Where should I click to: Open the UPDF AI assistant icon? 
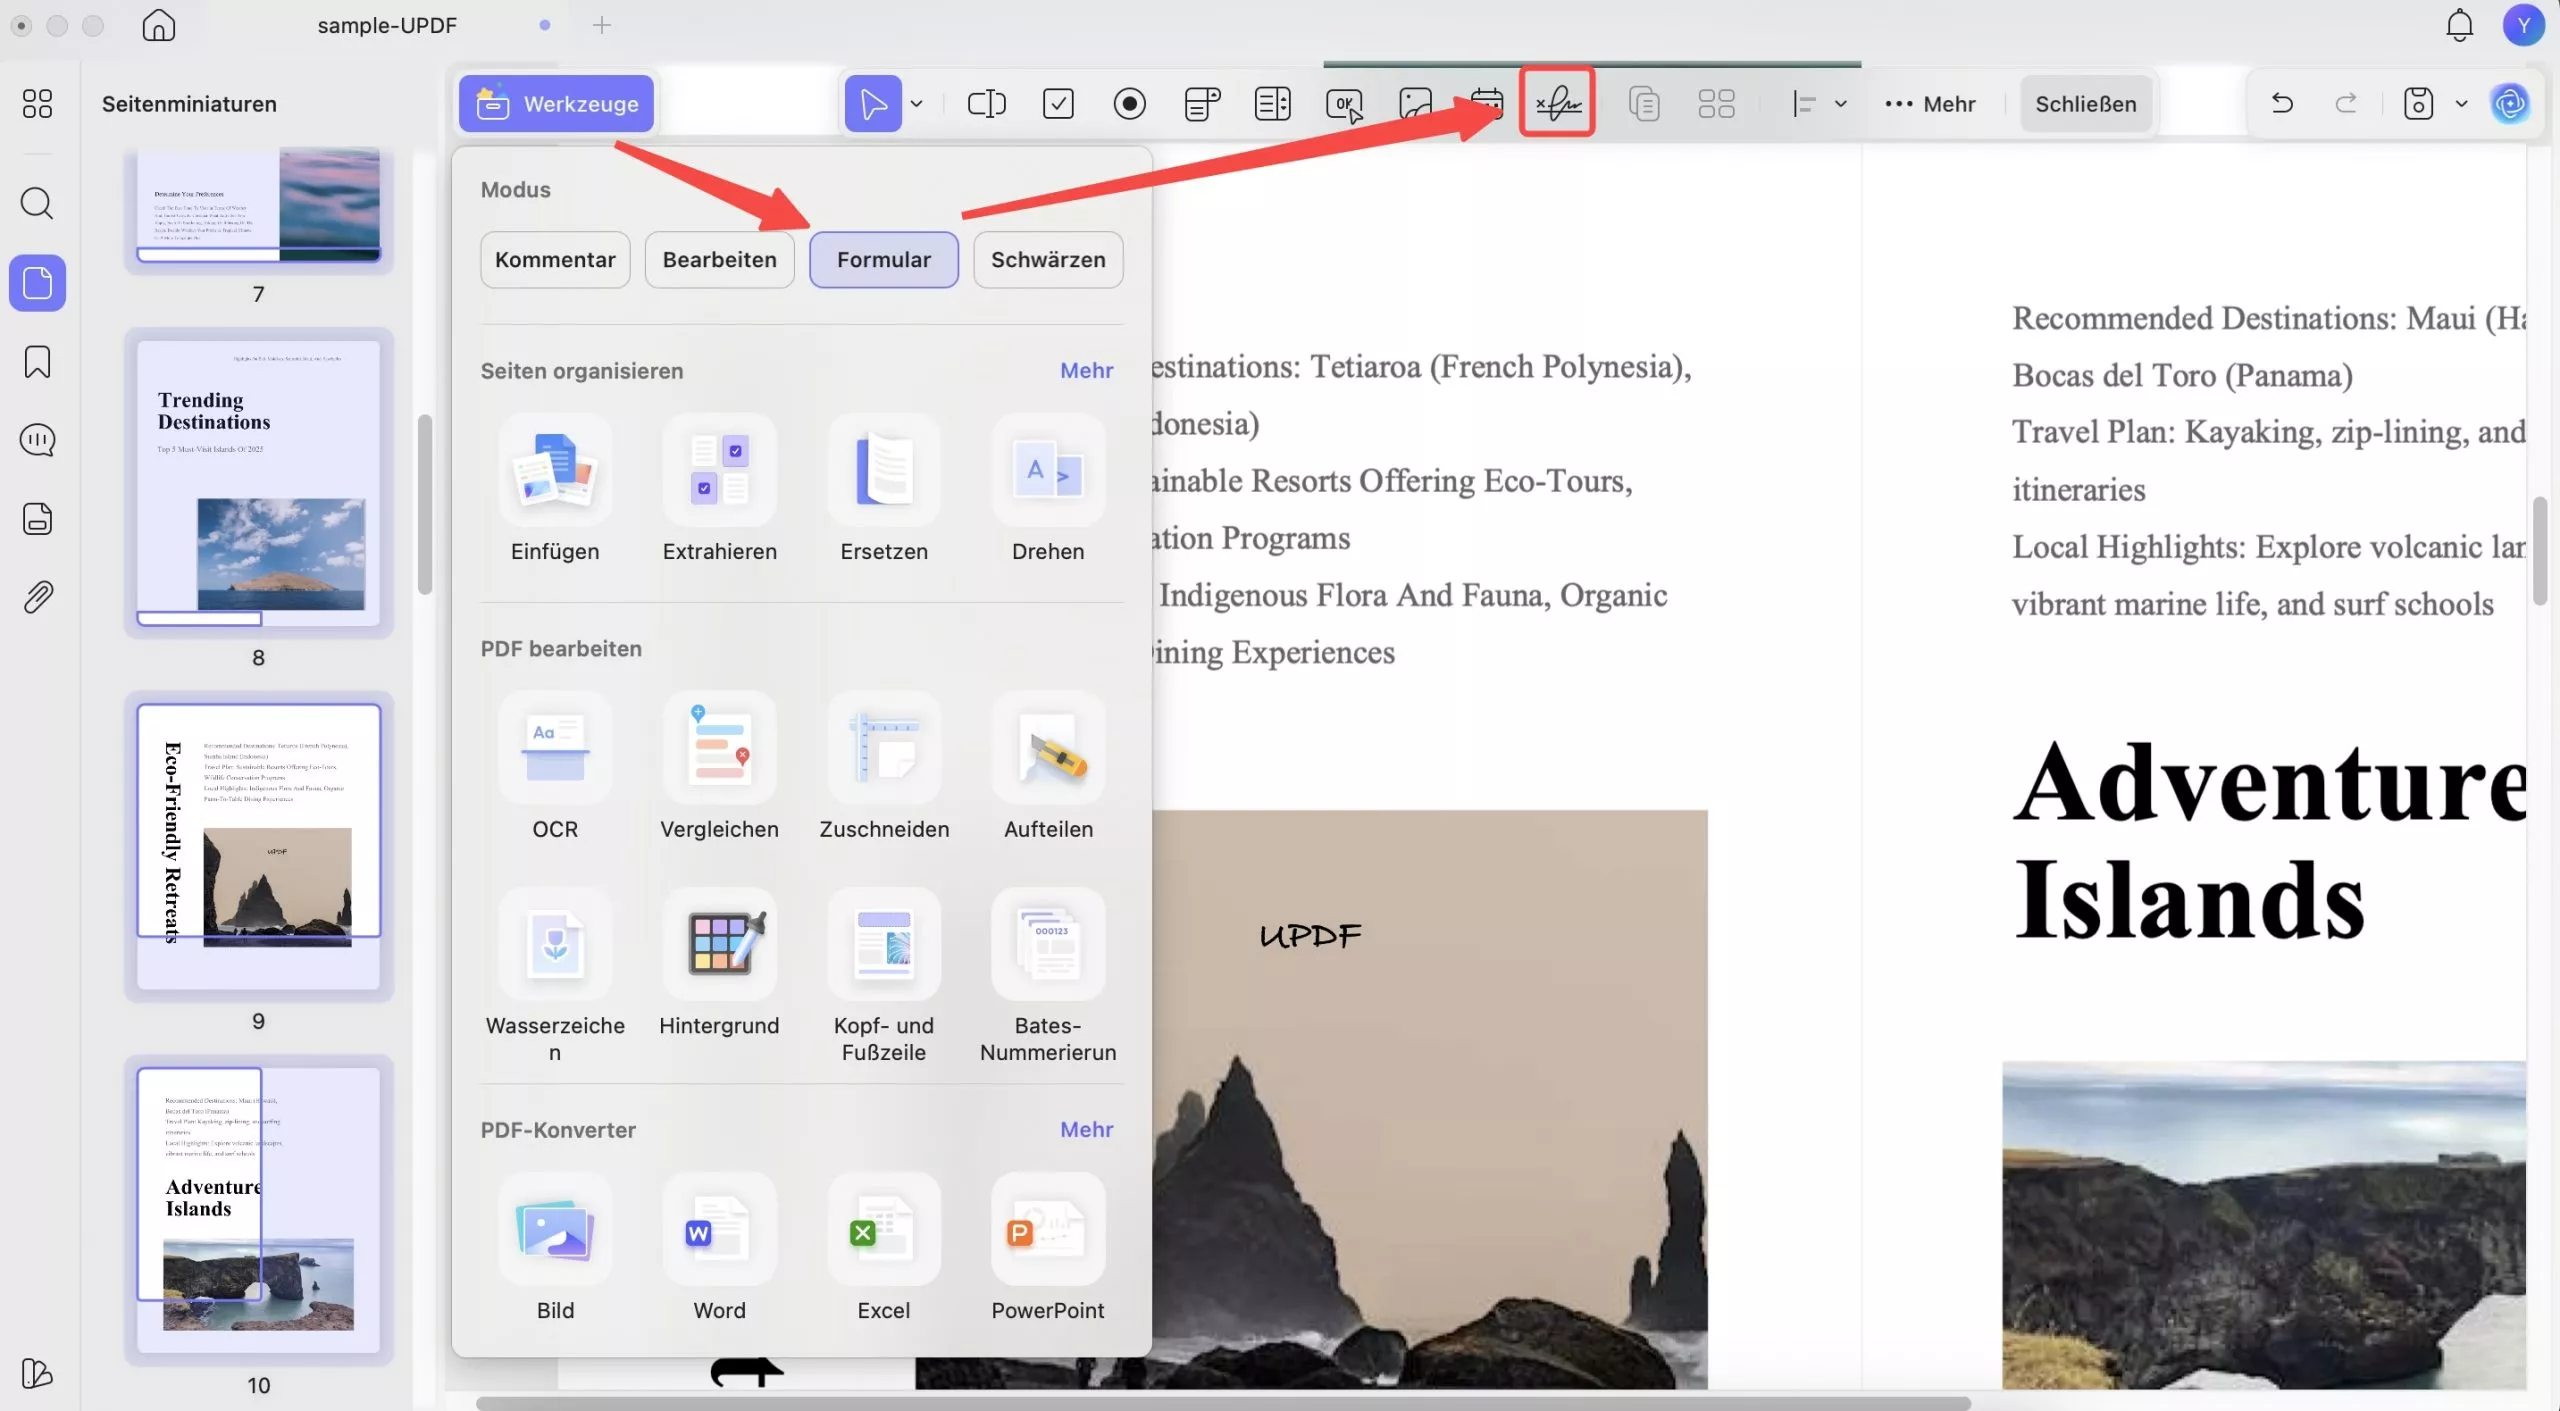[2510, 103]
